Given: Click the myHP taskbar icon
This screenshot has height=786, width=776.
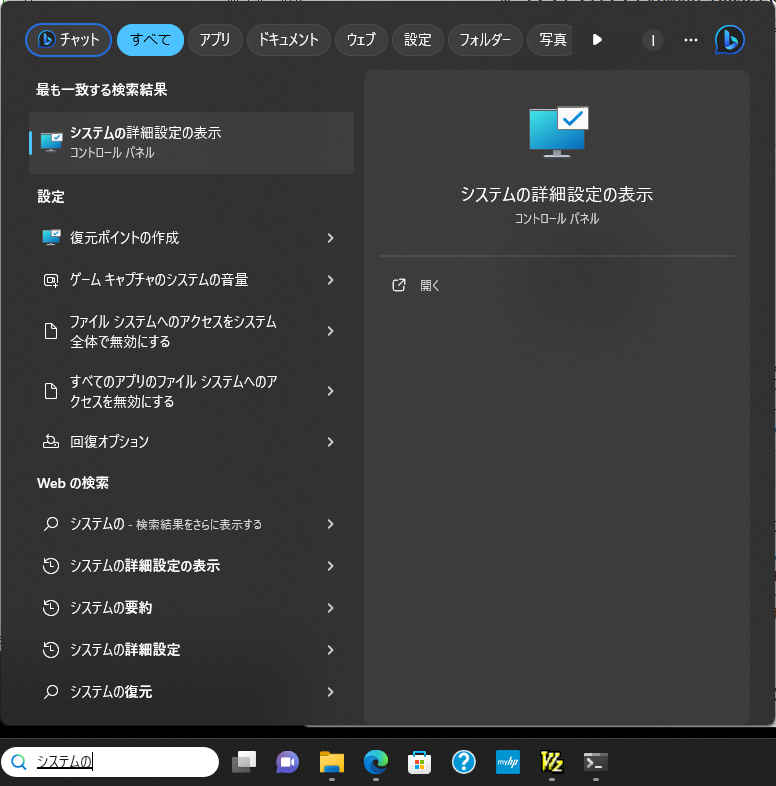Looking at the screenshot, I should (507, 763).
